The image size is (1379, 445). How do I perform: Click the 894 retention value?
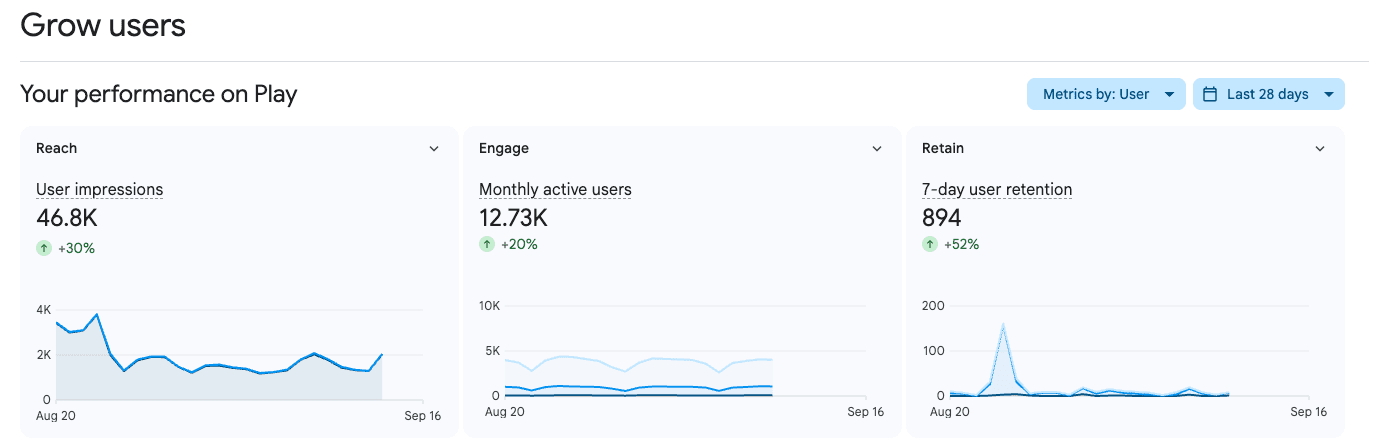942,218
